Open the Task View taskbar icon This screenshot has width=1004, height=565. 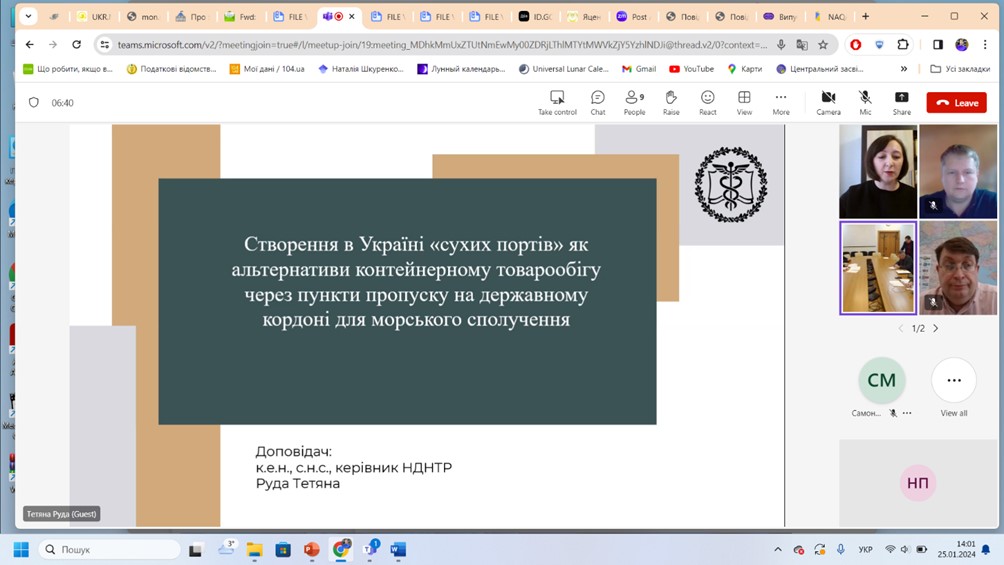[195, 550]
